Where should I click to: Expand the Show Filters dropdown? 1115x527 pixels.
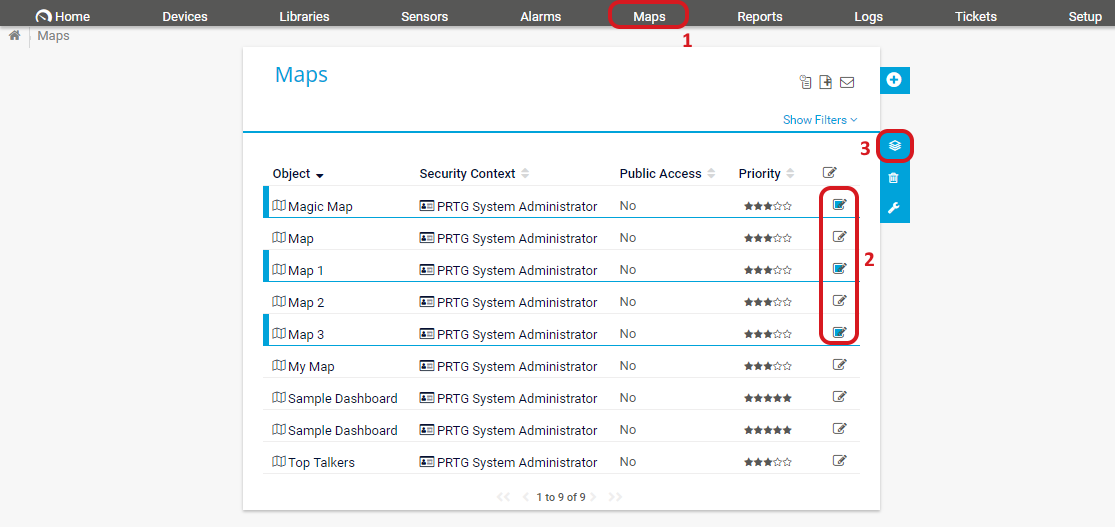[820, 120]
